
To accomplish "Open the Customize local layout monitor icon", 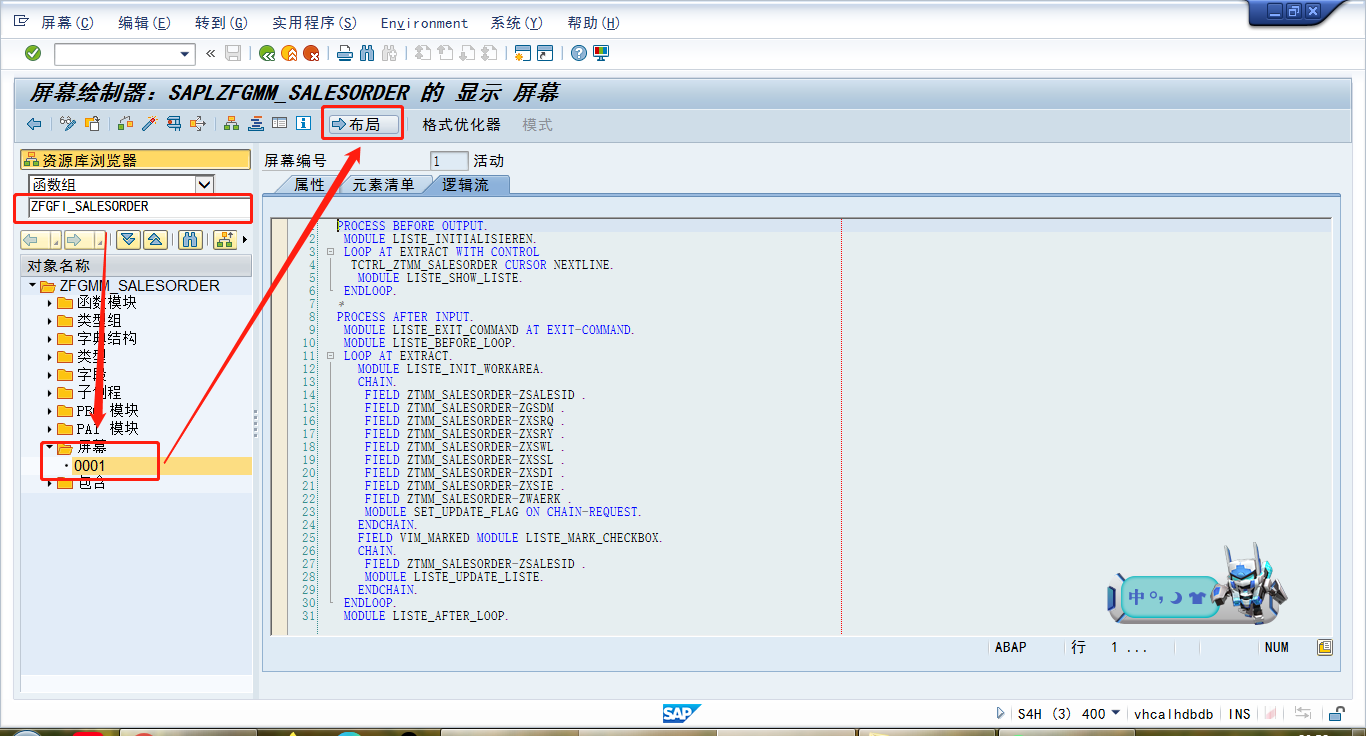I will point(600,53).
